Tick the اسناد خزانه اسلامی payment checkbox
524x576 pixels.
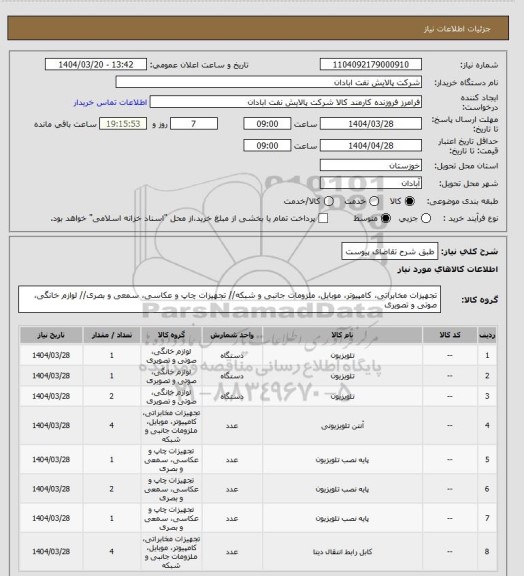click(323, 219)
